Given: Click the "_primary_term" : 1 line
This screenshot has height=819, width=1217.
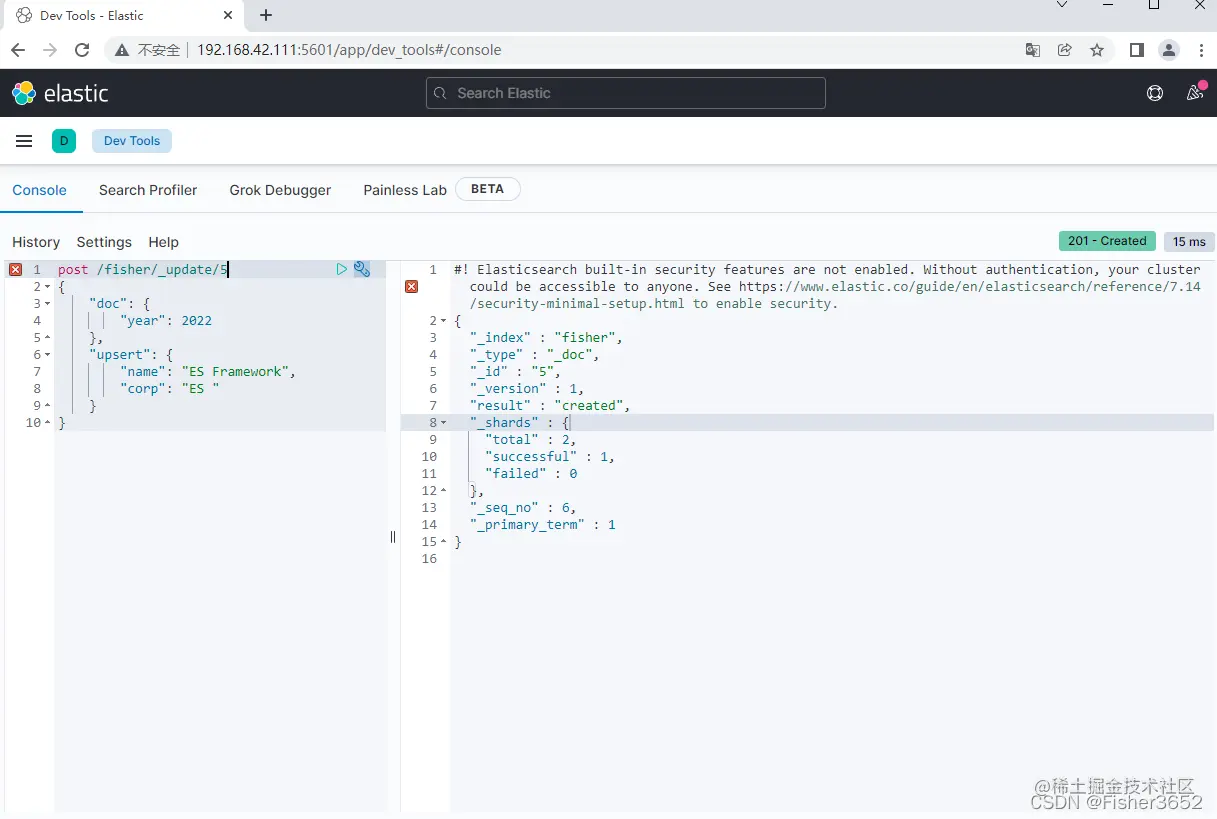Looking at the screenshot, I should (x=543, y=525).
